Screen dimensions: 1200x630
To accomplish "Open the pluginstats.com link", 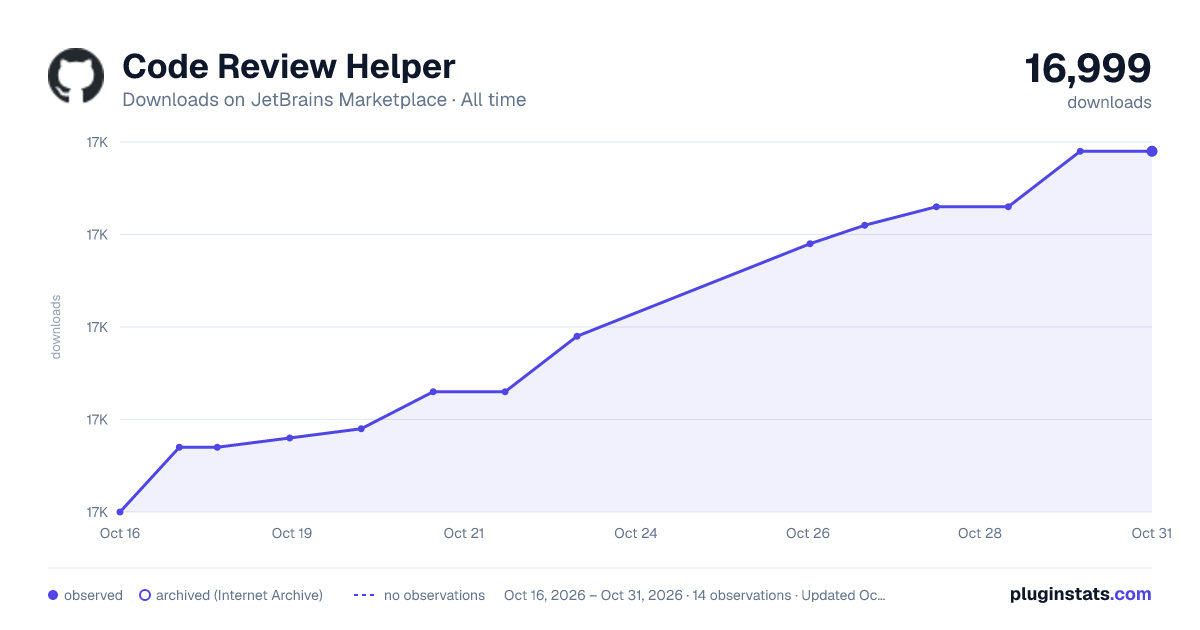I will 1080,594.
